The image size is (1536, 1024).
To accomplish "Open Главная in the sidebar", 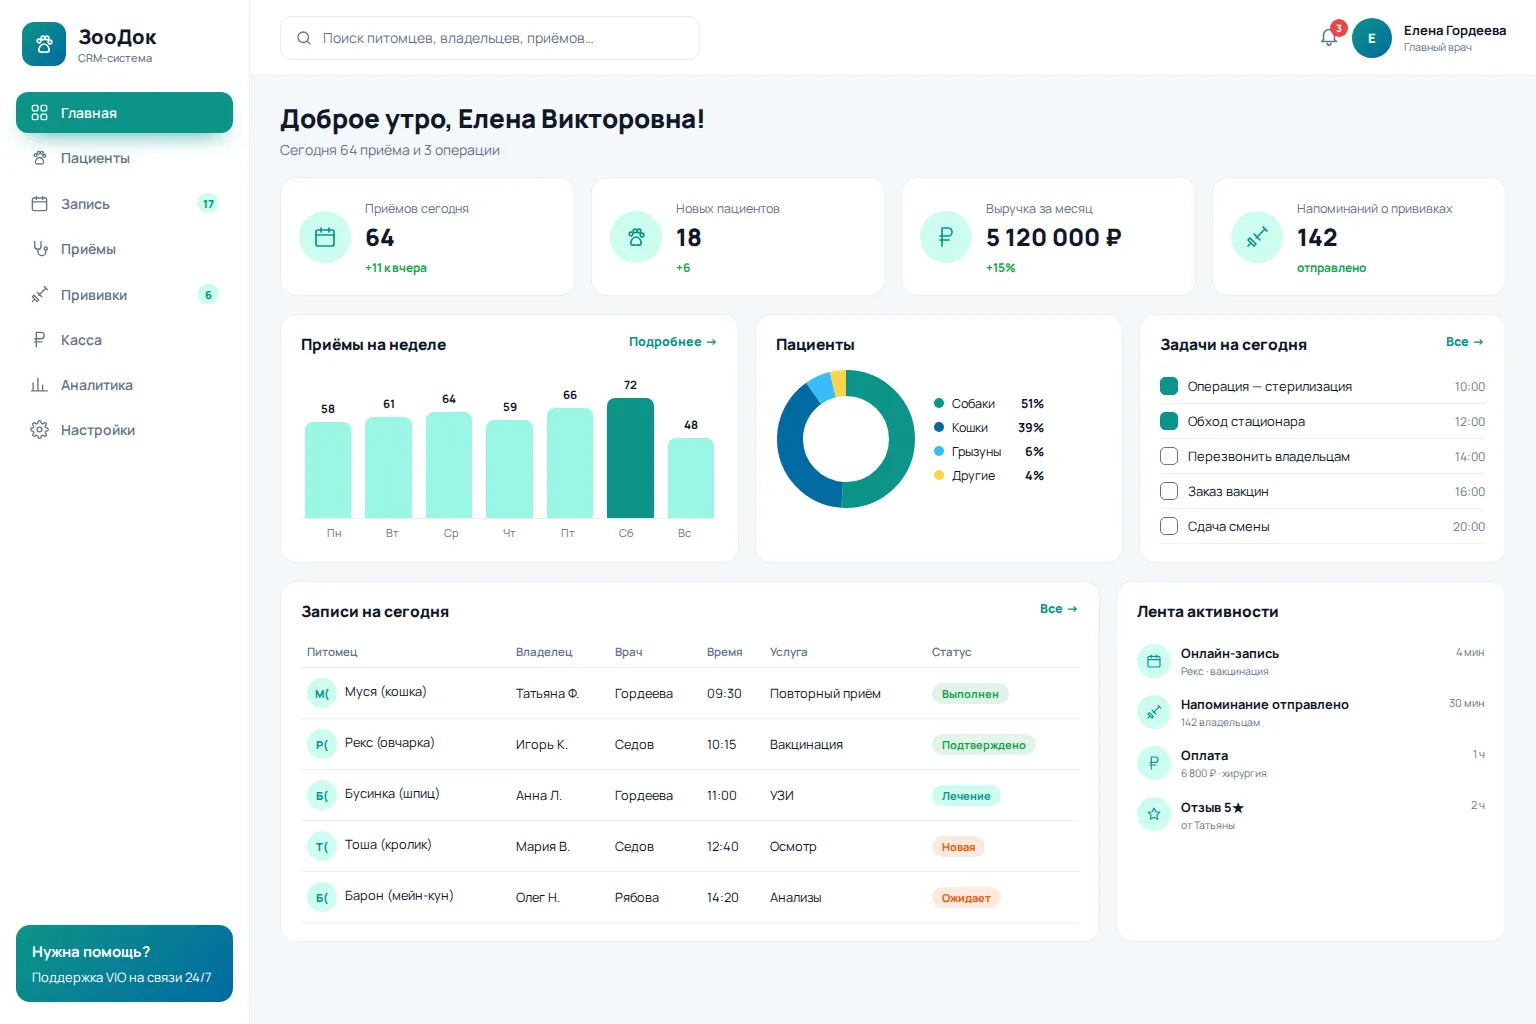I will (124, 112).
